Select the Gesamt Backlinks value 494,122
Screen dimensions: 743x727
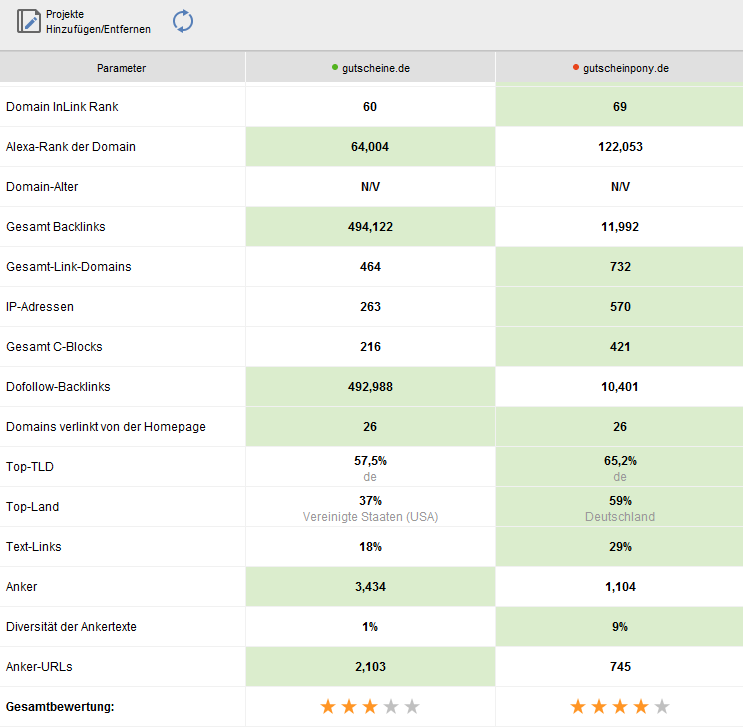(370, 227)
